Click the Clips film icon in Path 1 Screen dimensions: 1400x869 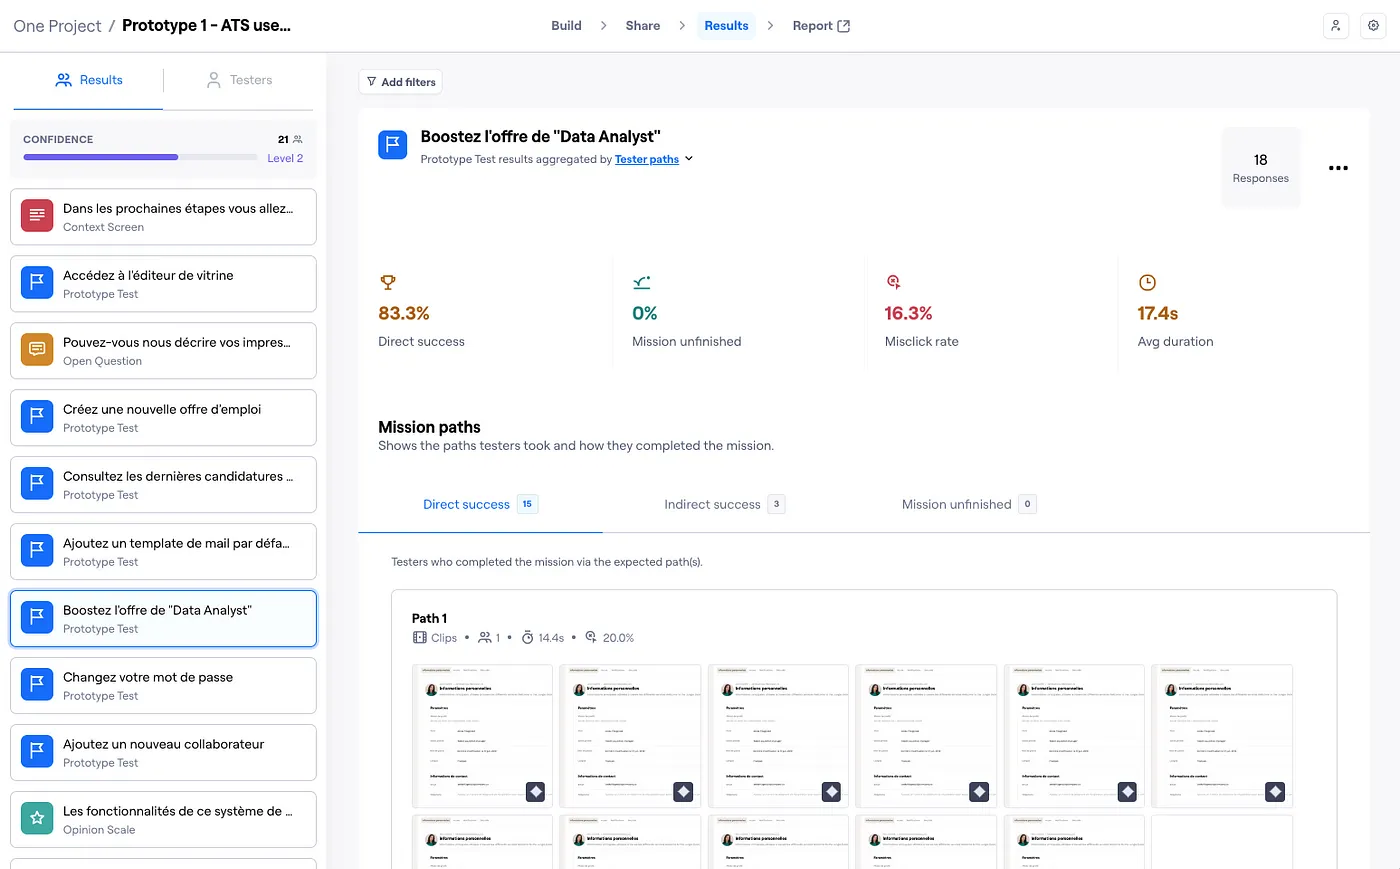coord(420,638)
